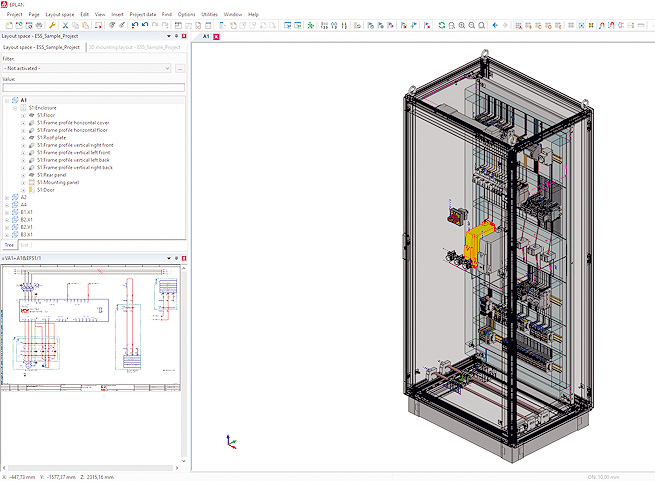Image resolution: width=655 pixels, height=481 pixels.
Task: Click the Zoom out magnifier icon
Action: pos(472,25)
